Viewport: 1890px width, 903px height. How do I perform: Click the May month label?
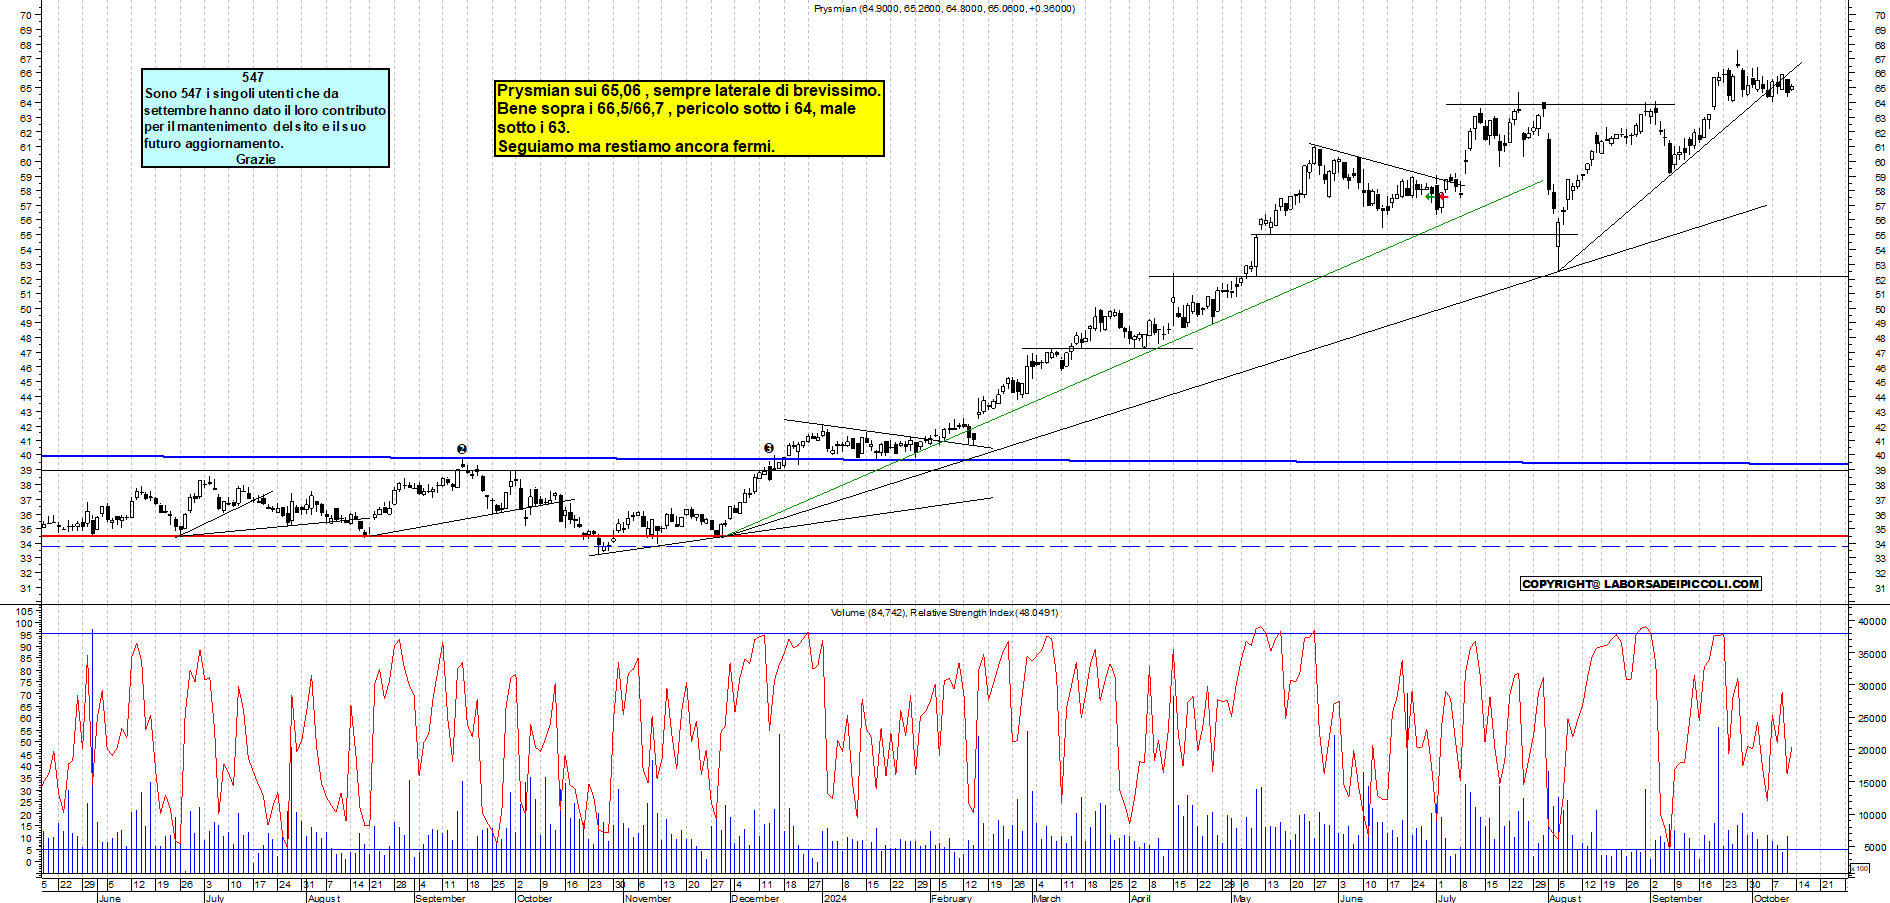(x=1242, y=898)
